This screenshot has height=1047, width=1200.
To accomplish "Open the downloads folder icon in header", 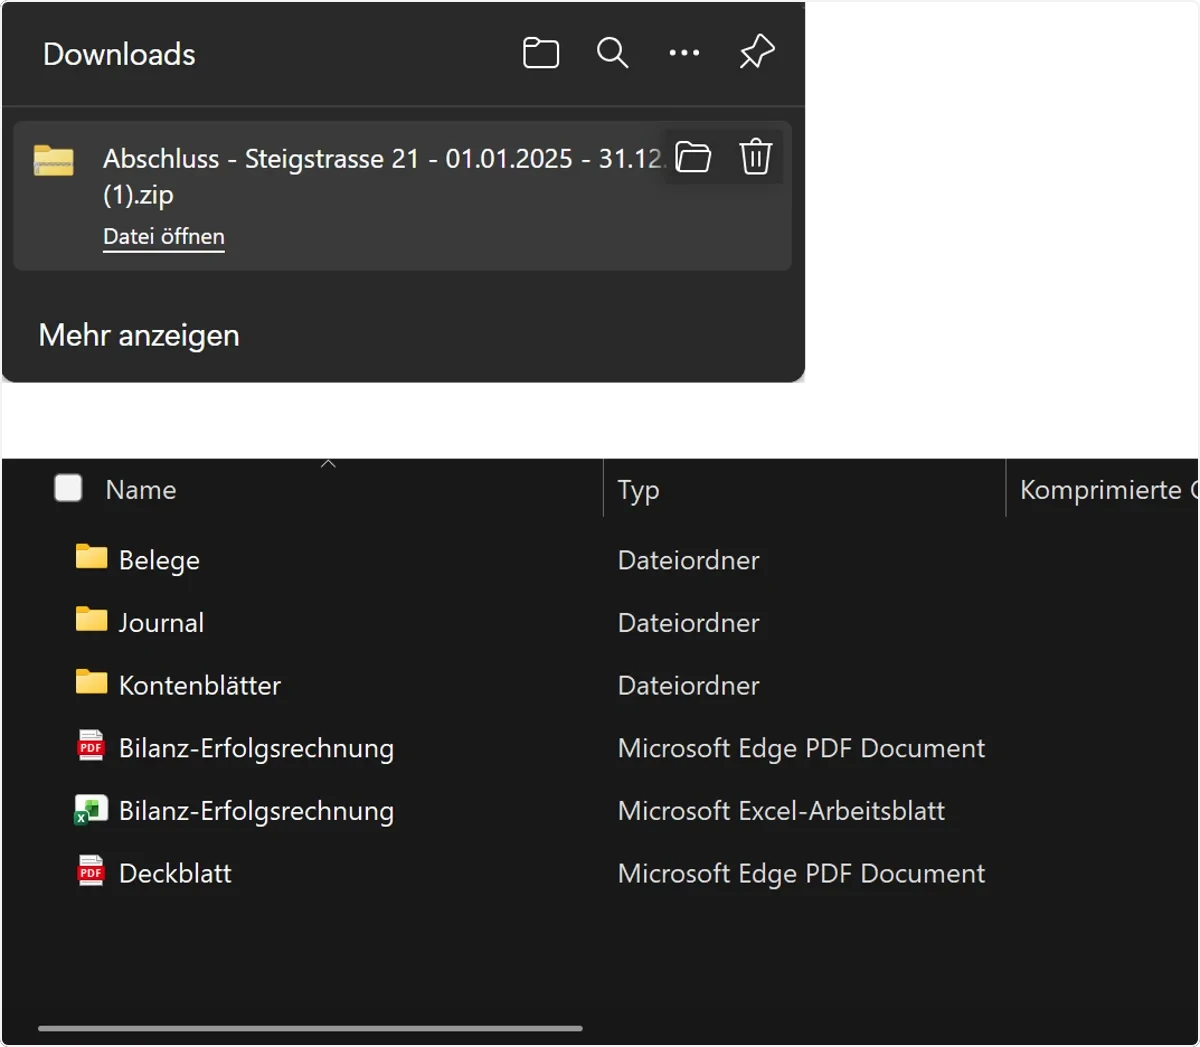I will click(x=541, y=53).
